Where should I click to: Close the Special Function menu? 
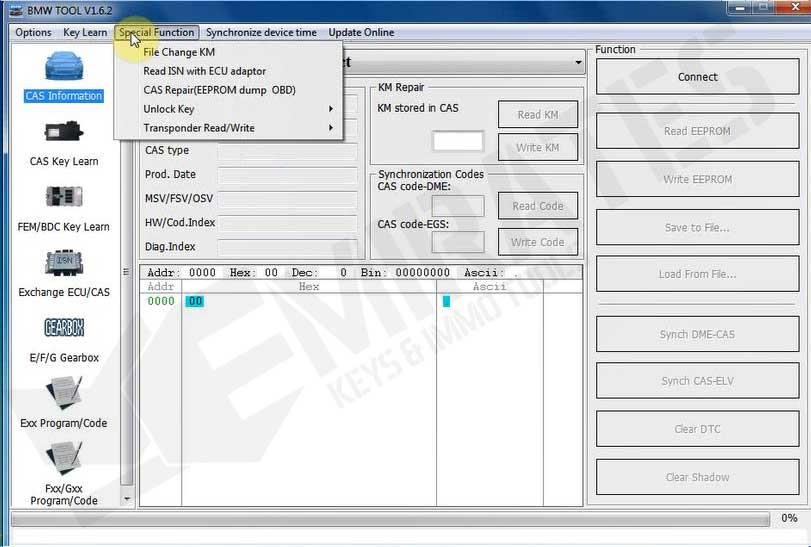tap(157, 33)
